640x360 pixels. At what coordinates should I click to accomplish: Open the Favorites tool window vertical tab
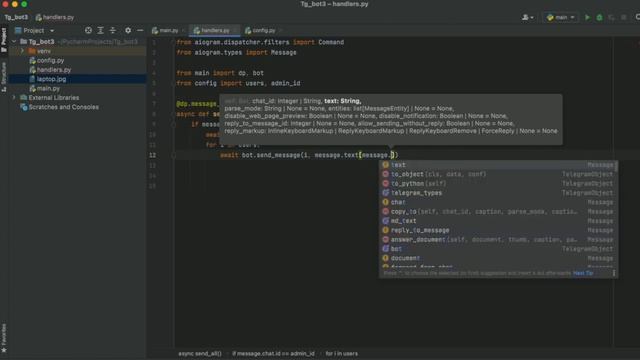[x=4, y=338]
